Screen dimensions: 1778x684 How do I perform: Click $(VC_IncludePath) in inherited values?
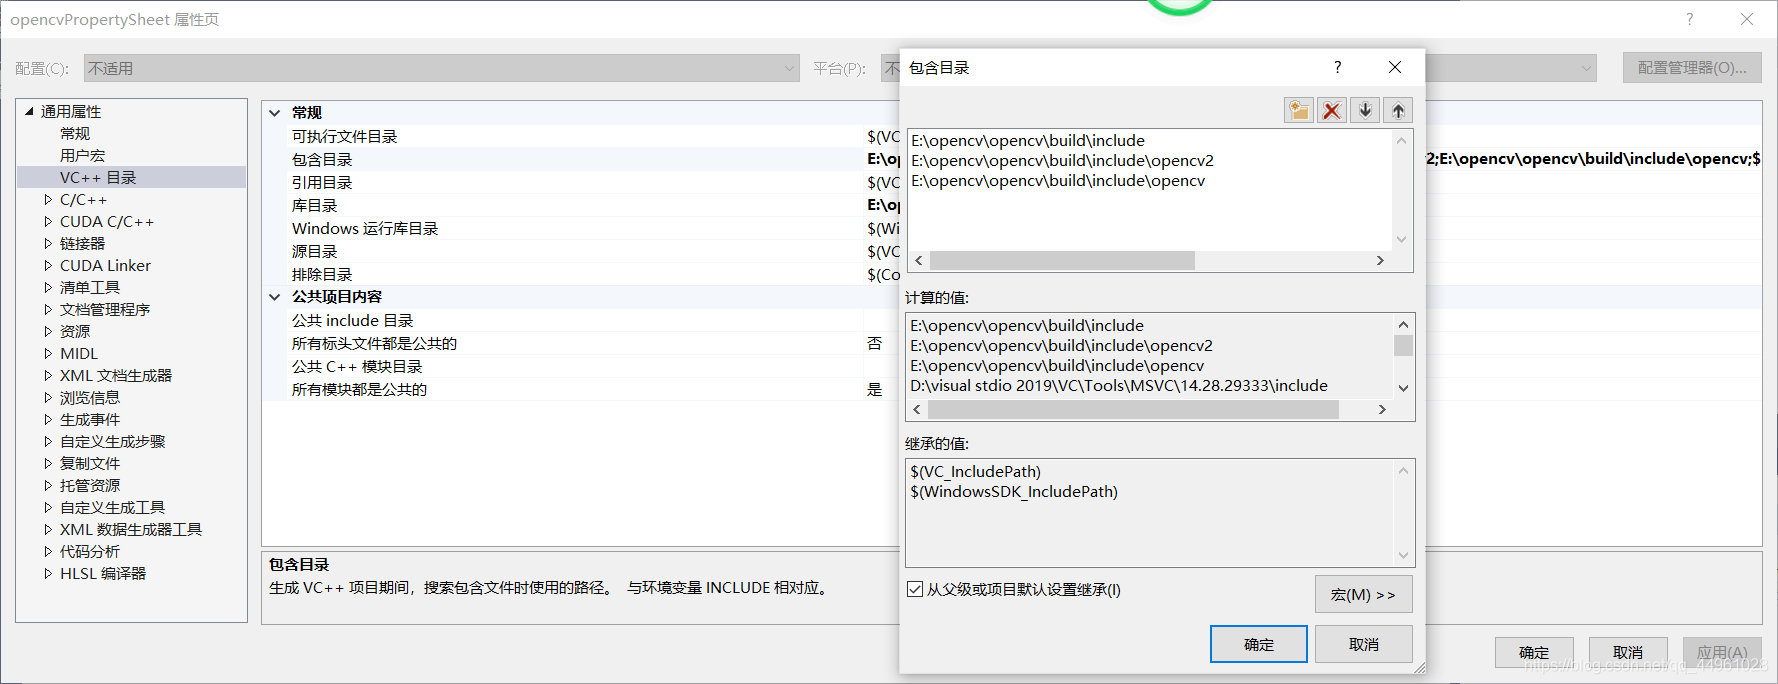tap(975, 472)
